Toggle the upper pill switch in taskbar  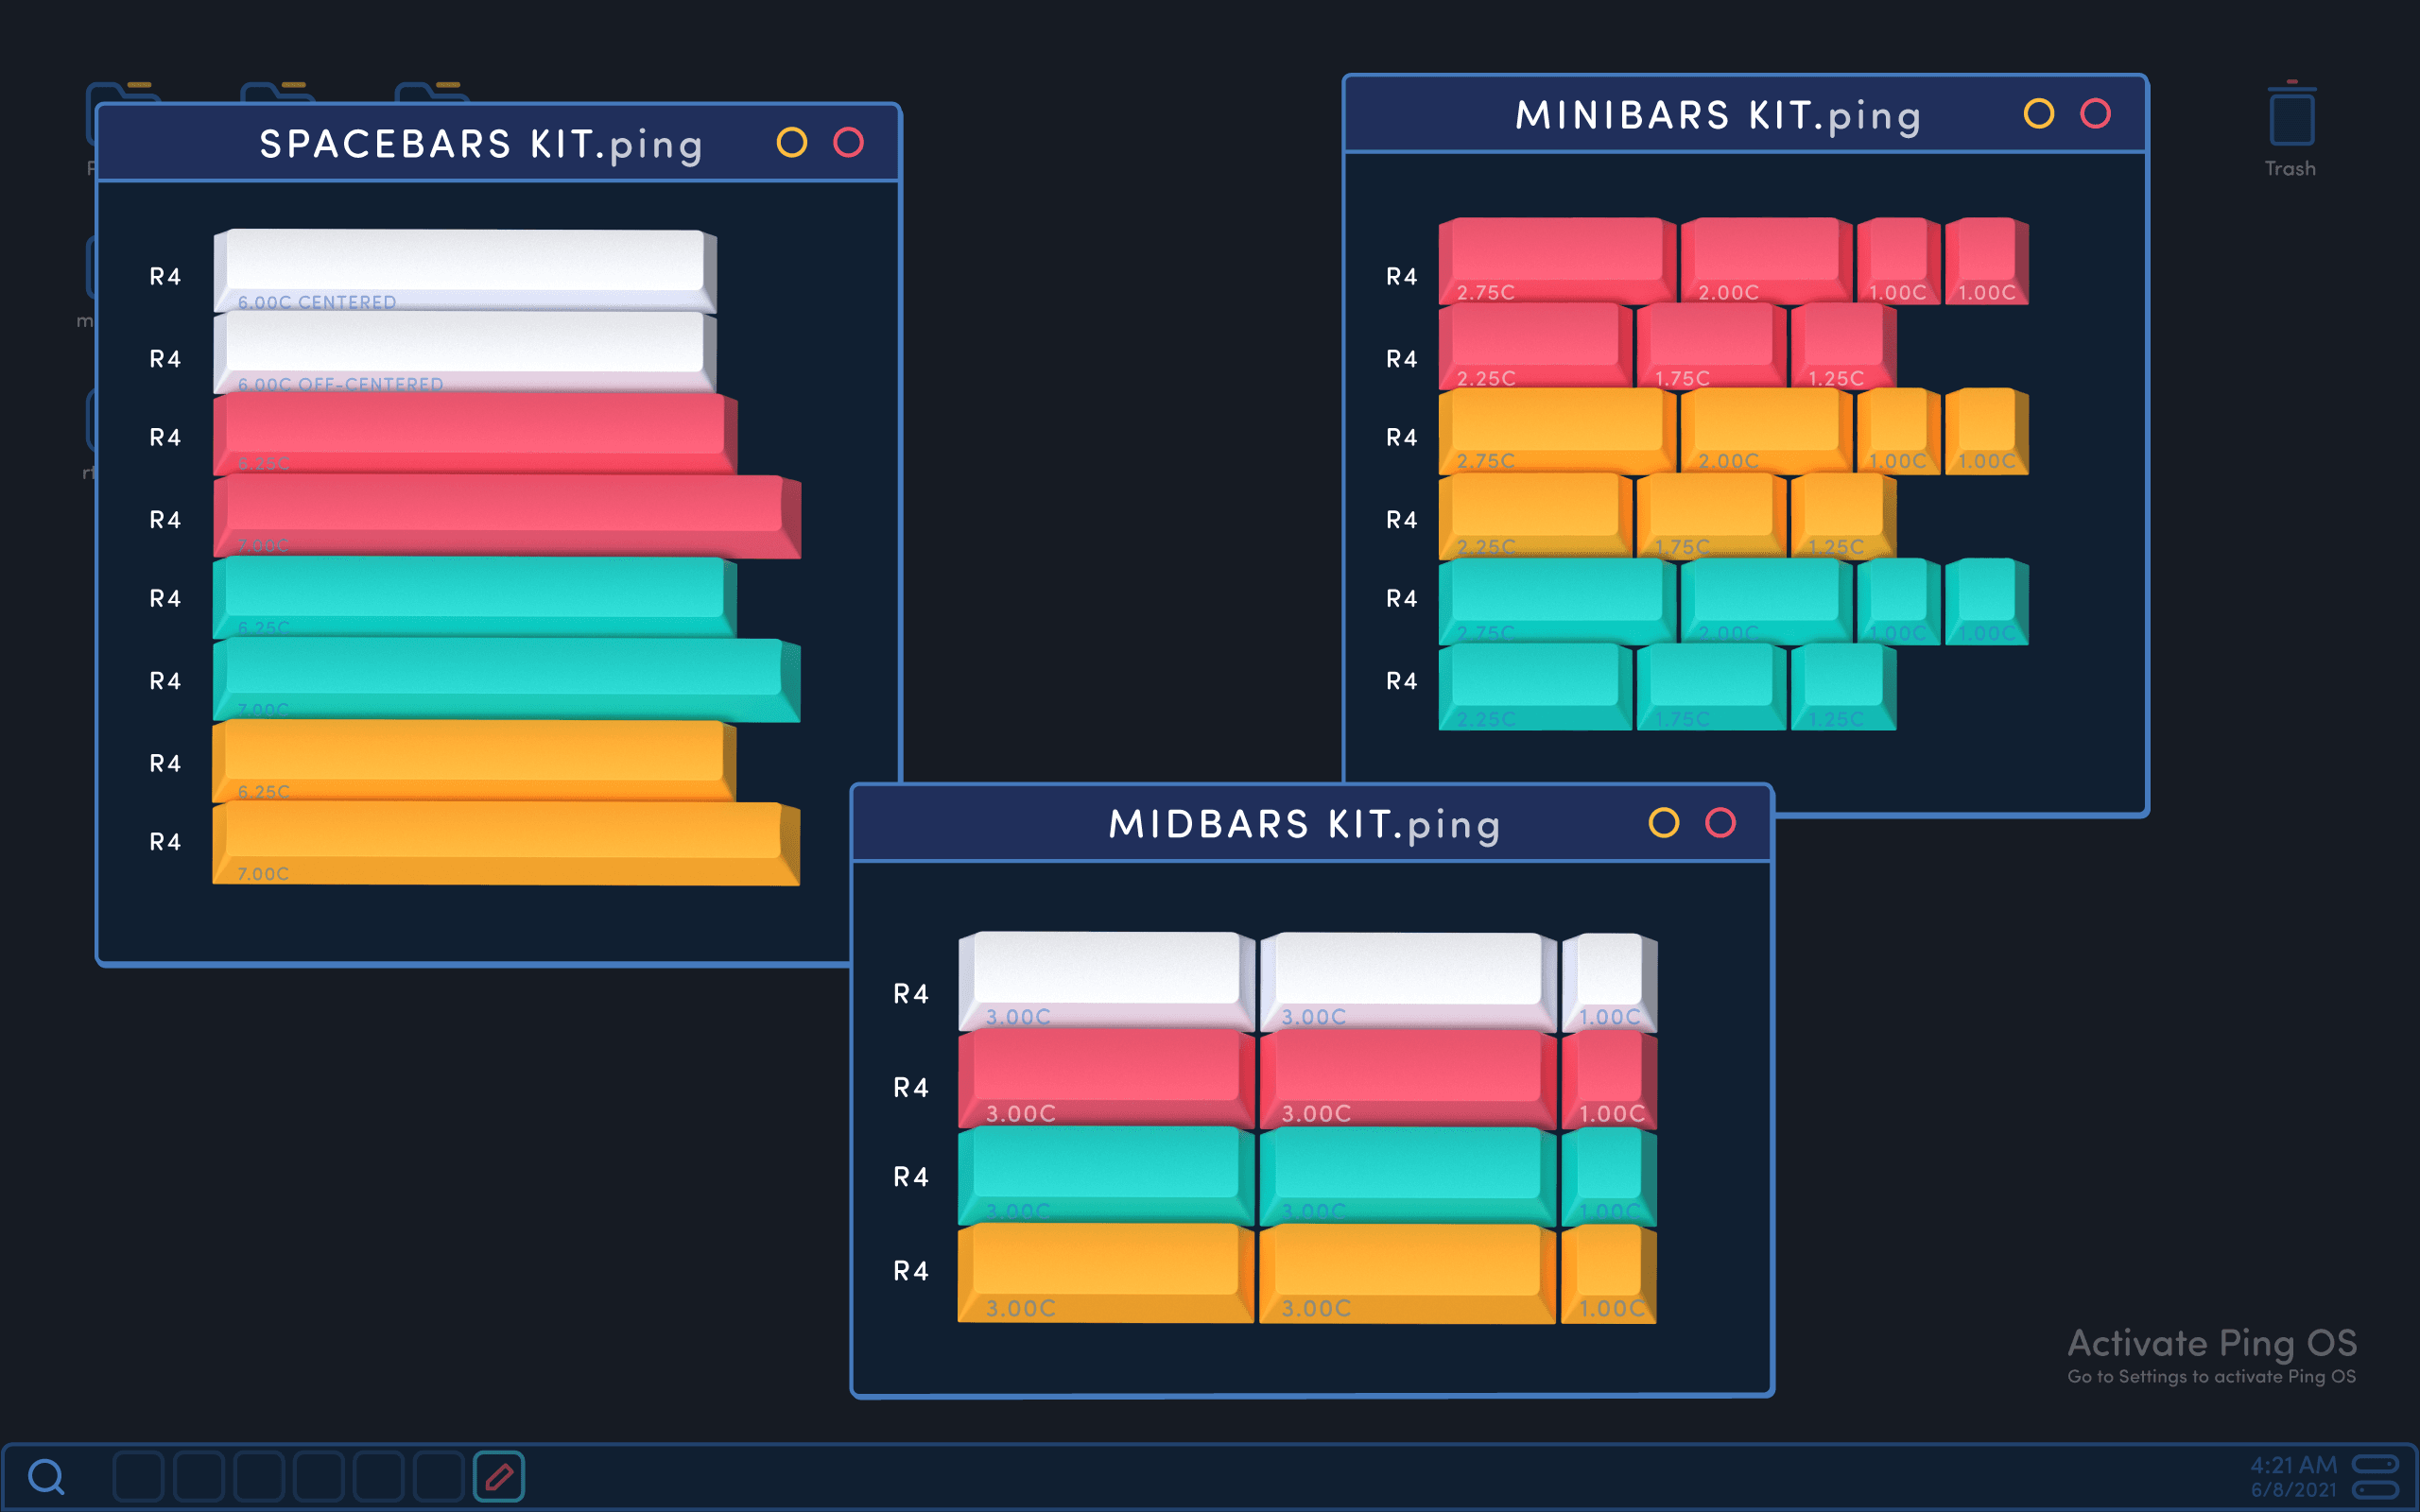coord(2375,1464)
